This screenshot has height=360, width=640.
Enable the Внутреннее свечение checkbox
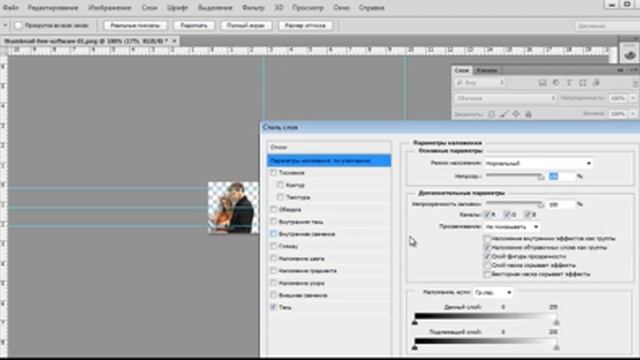(x=273, y=234)
